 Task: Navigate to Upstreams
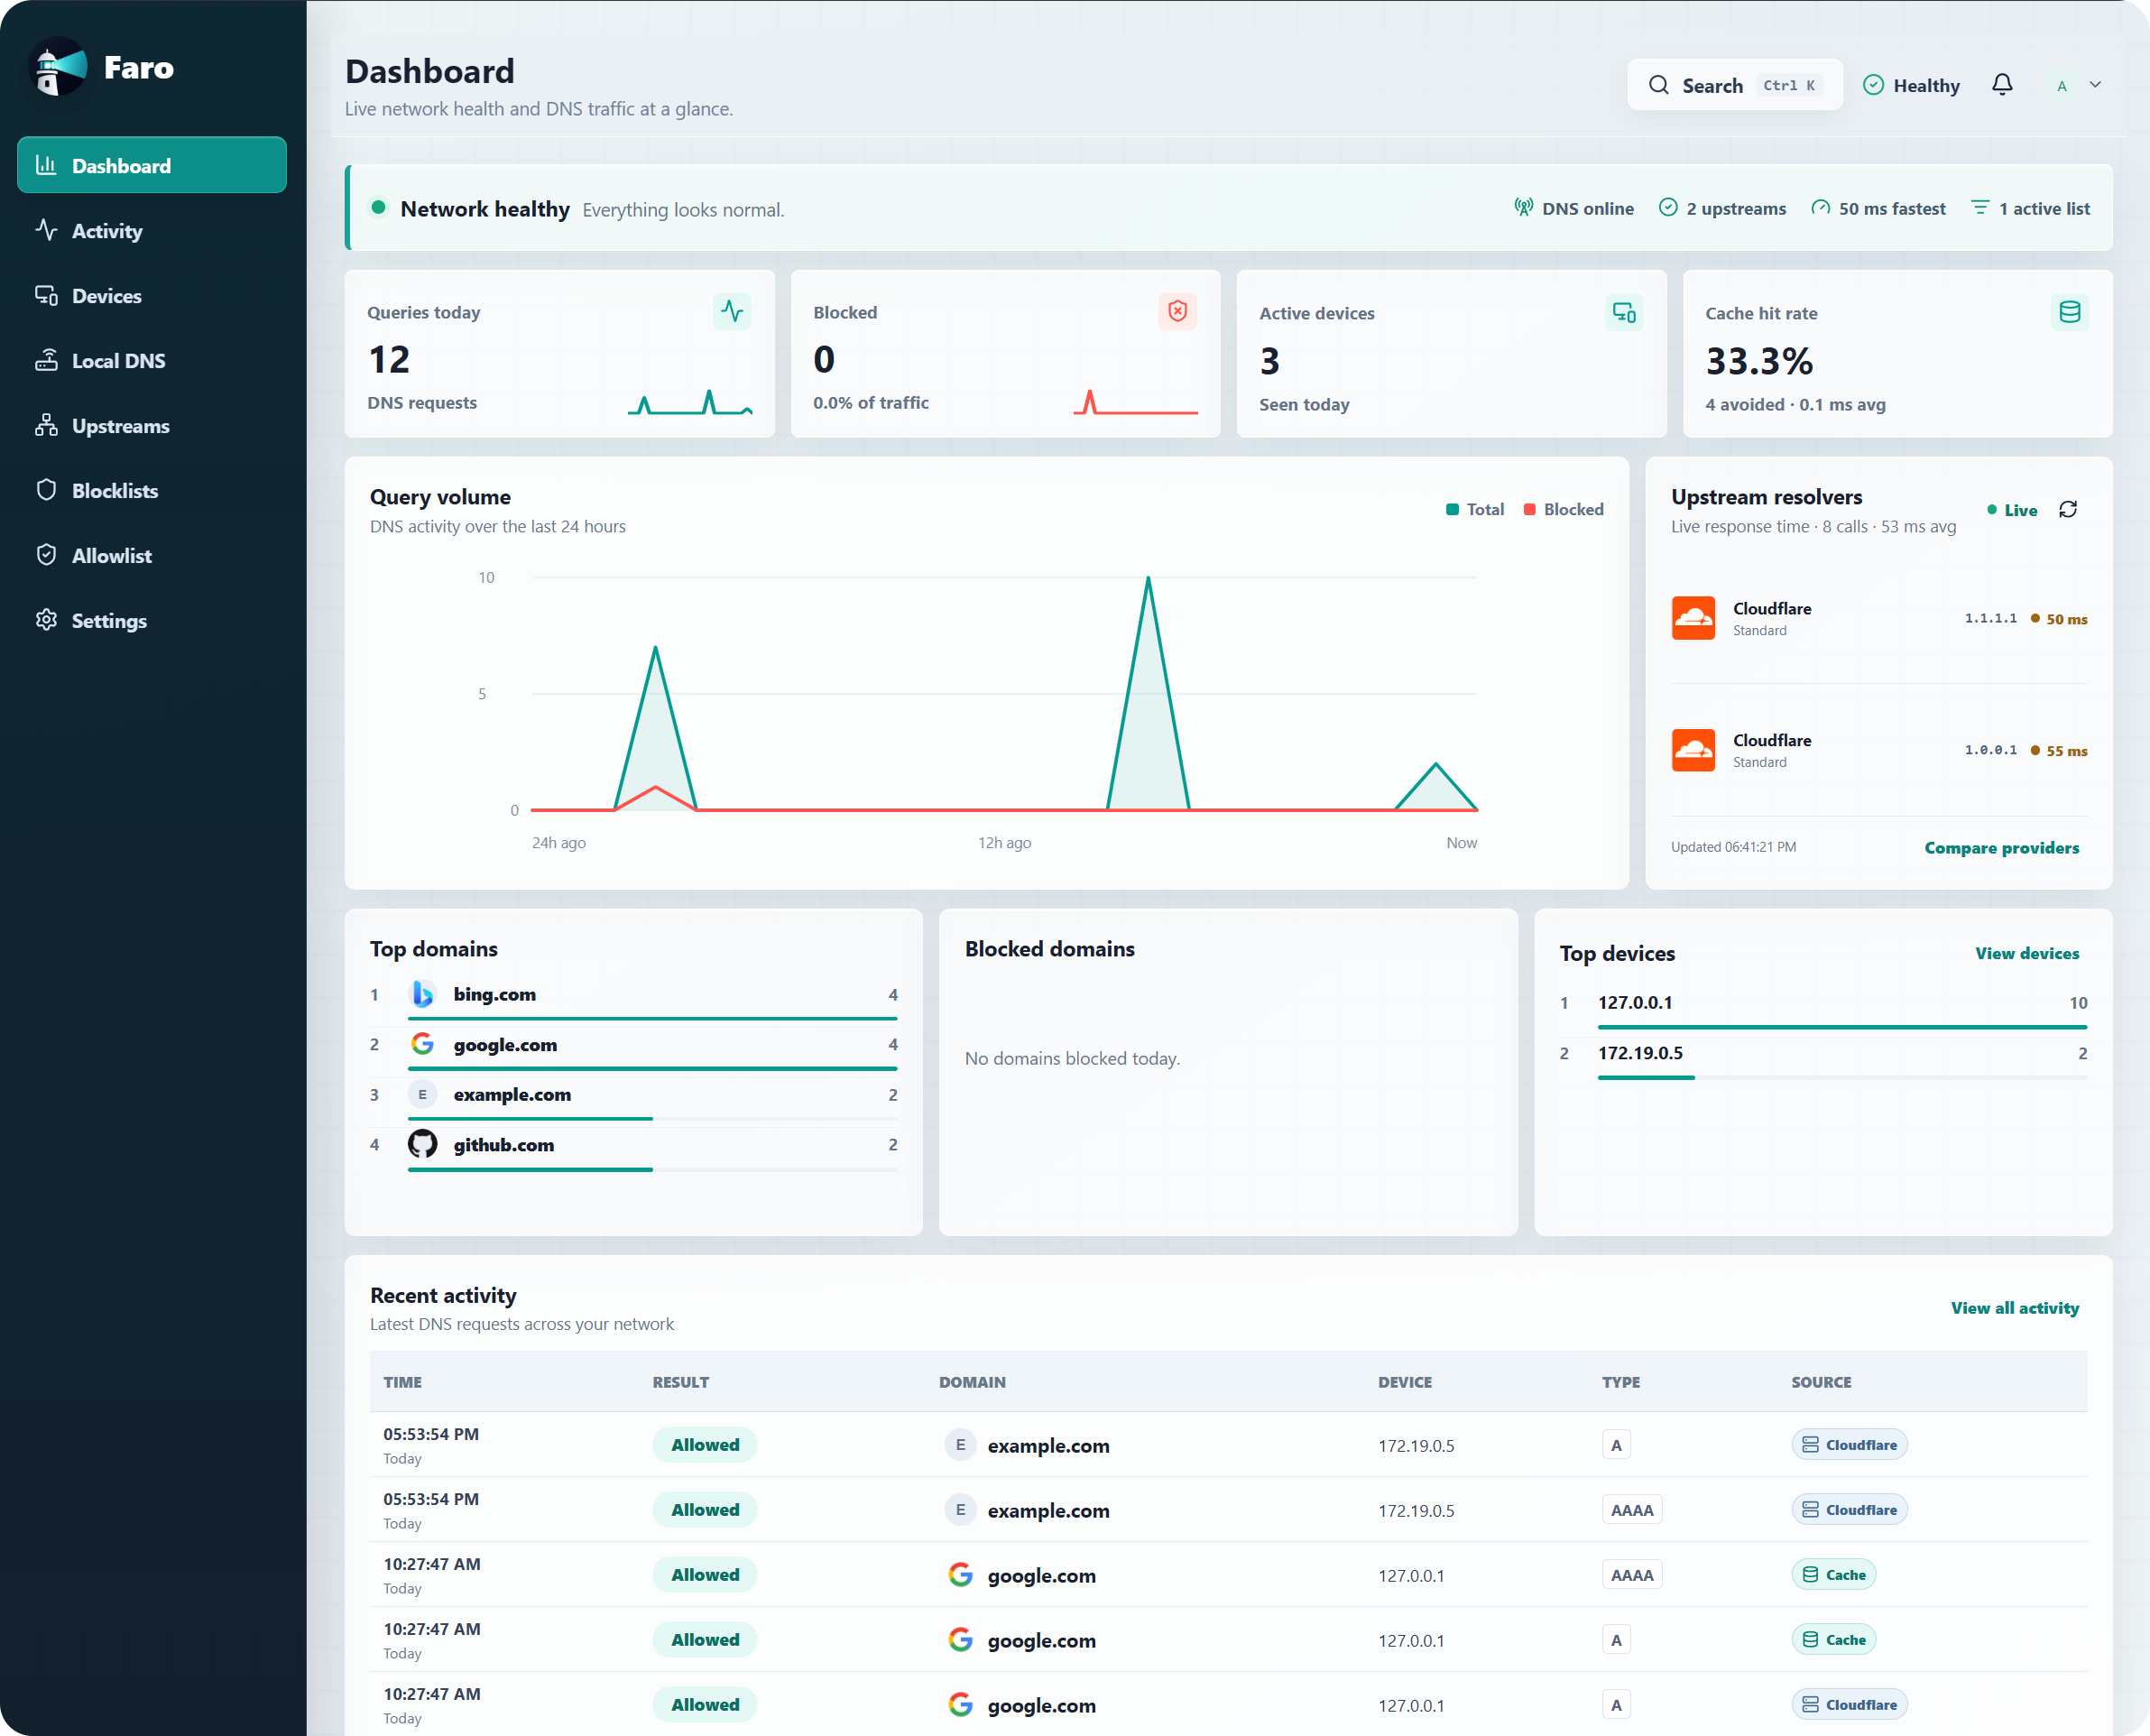point(152,425)
